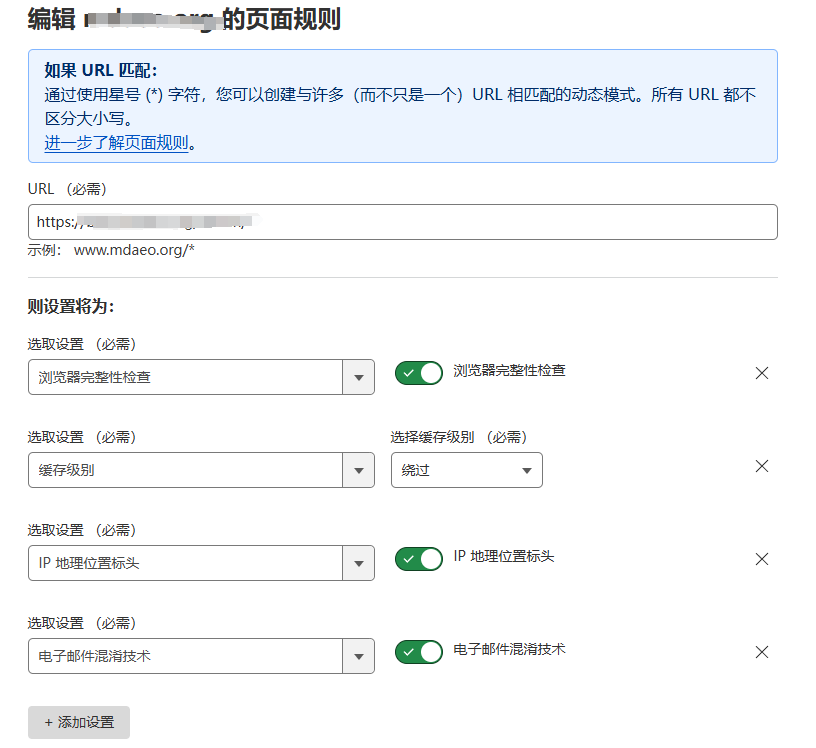Open the IP 地理位置标头 setting combo box
This screenshot has height=748, width=816.
(x=185, y=563)
